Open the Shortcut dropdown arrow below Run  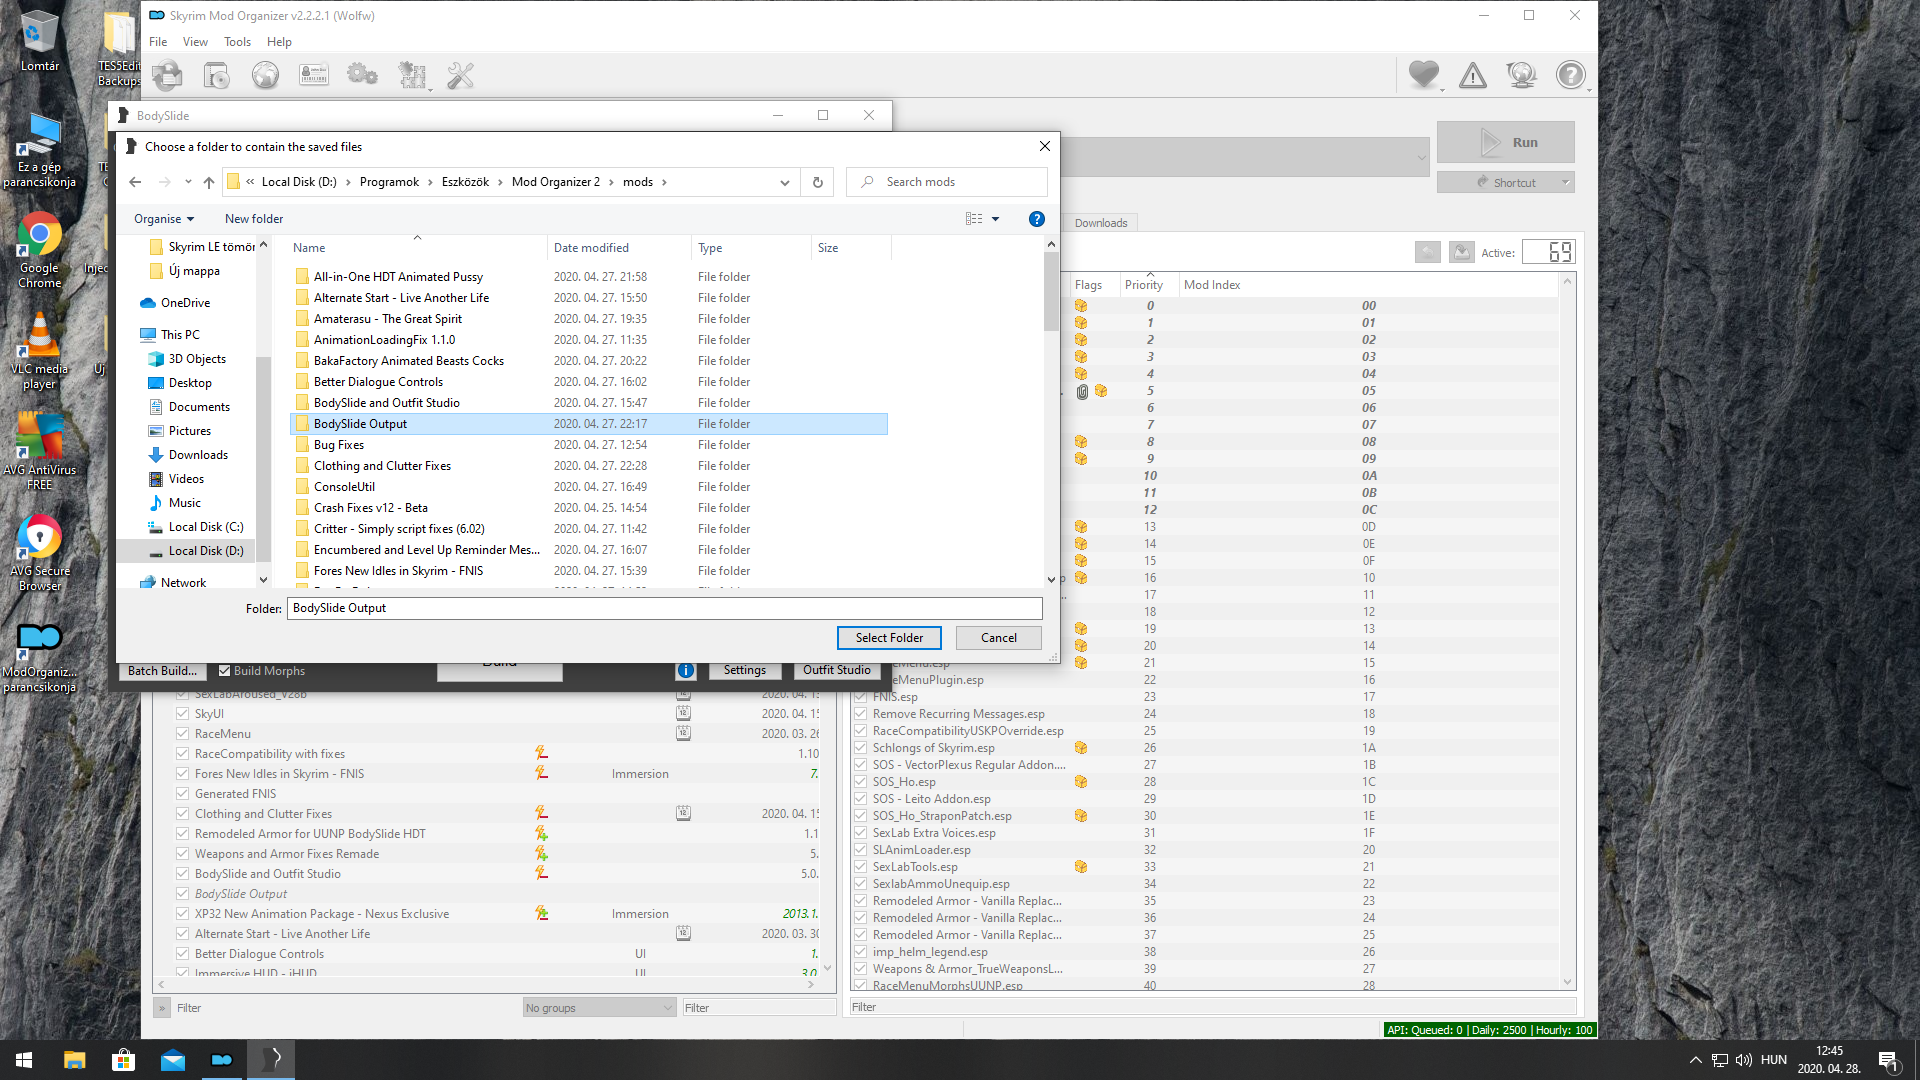tap(1565, 182)
